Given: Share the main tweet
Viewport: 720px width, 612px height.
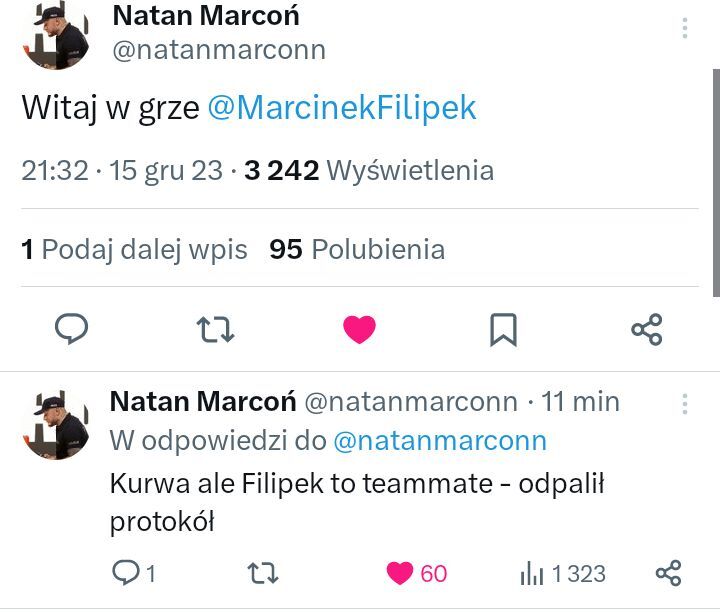Looking at the screenshot, I should pos(647,329).
